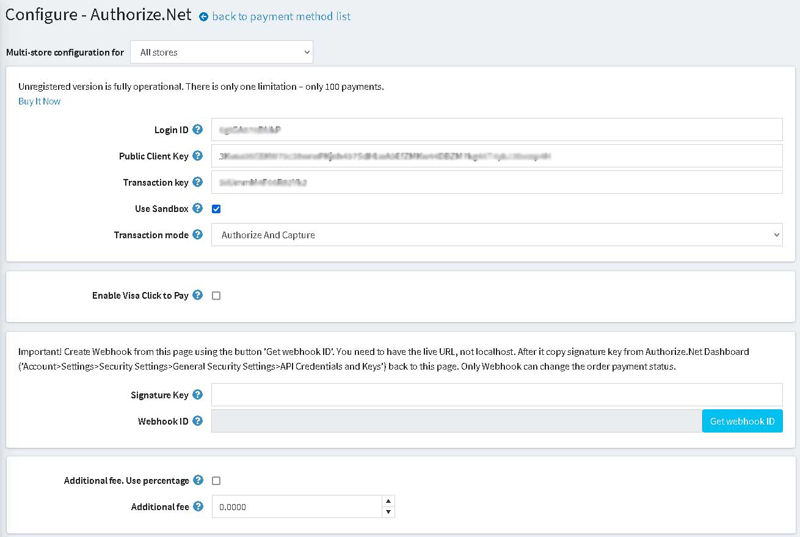The width and height of the screenshot is (800, 537).
Task: Click the Configure - Authorize.Net heading
Action: point(98,14)
